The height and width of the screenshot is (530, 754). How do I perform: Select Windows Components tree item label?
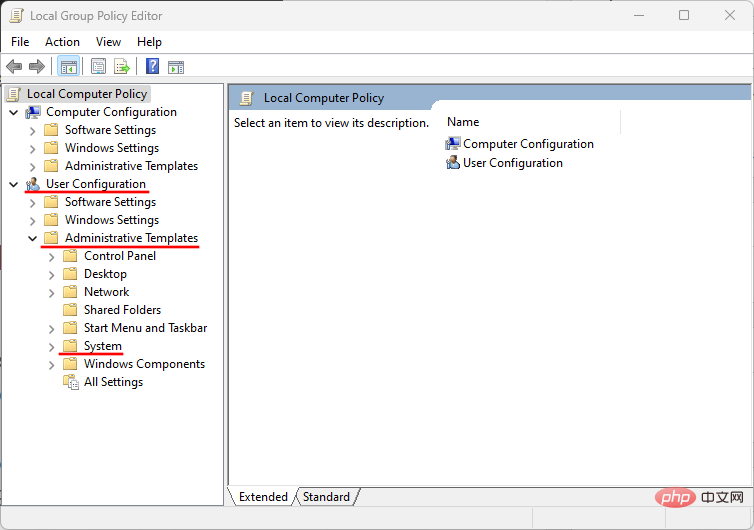(x=144, y=364)
